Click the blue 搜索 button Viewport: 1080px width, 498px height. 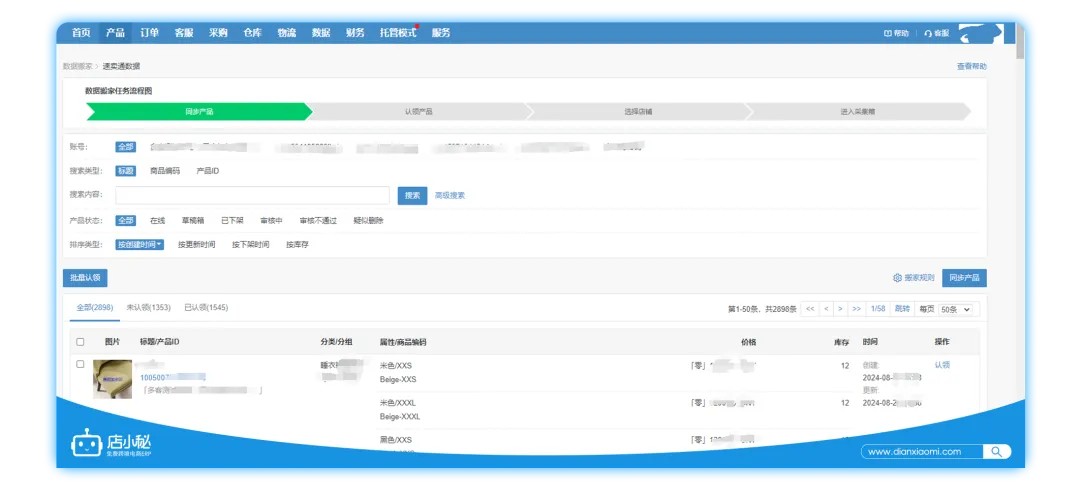(413, 196)
